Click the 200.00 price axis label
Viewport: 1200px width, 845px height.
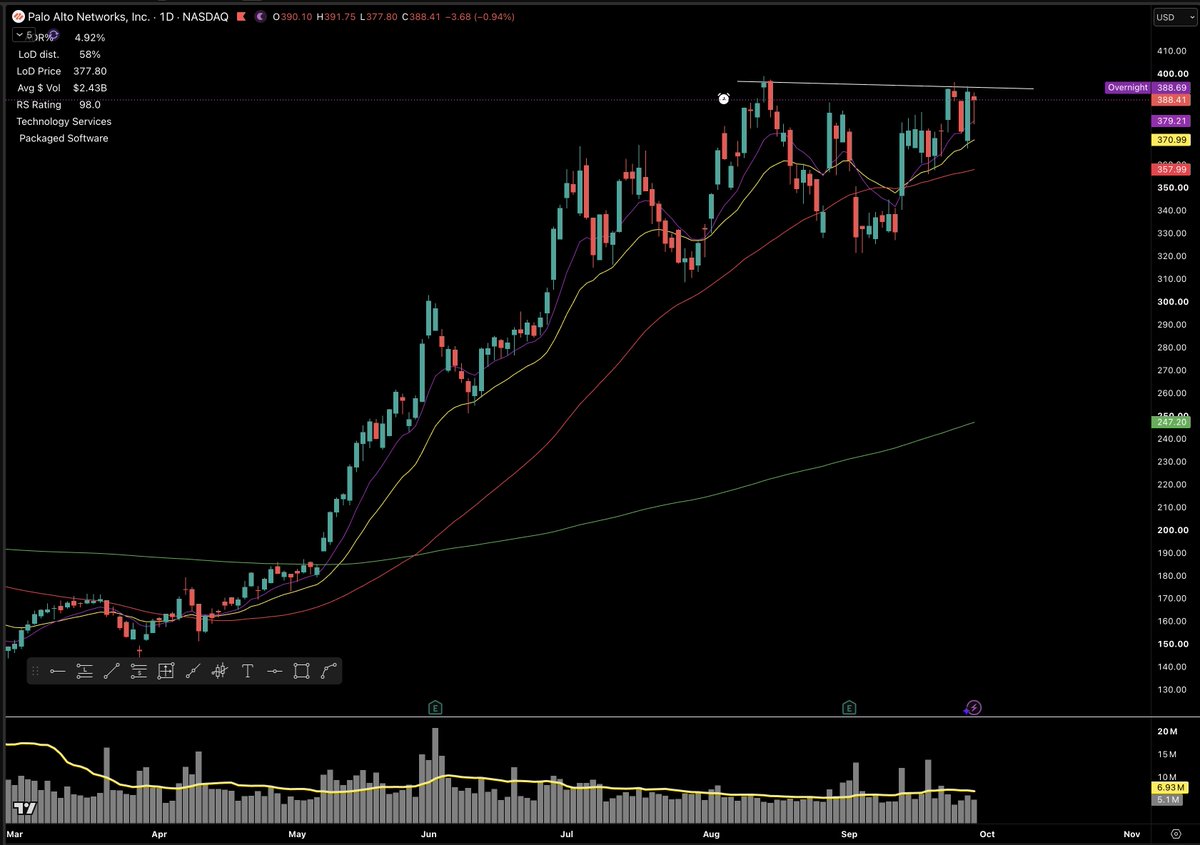pos(1171,530)
